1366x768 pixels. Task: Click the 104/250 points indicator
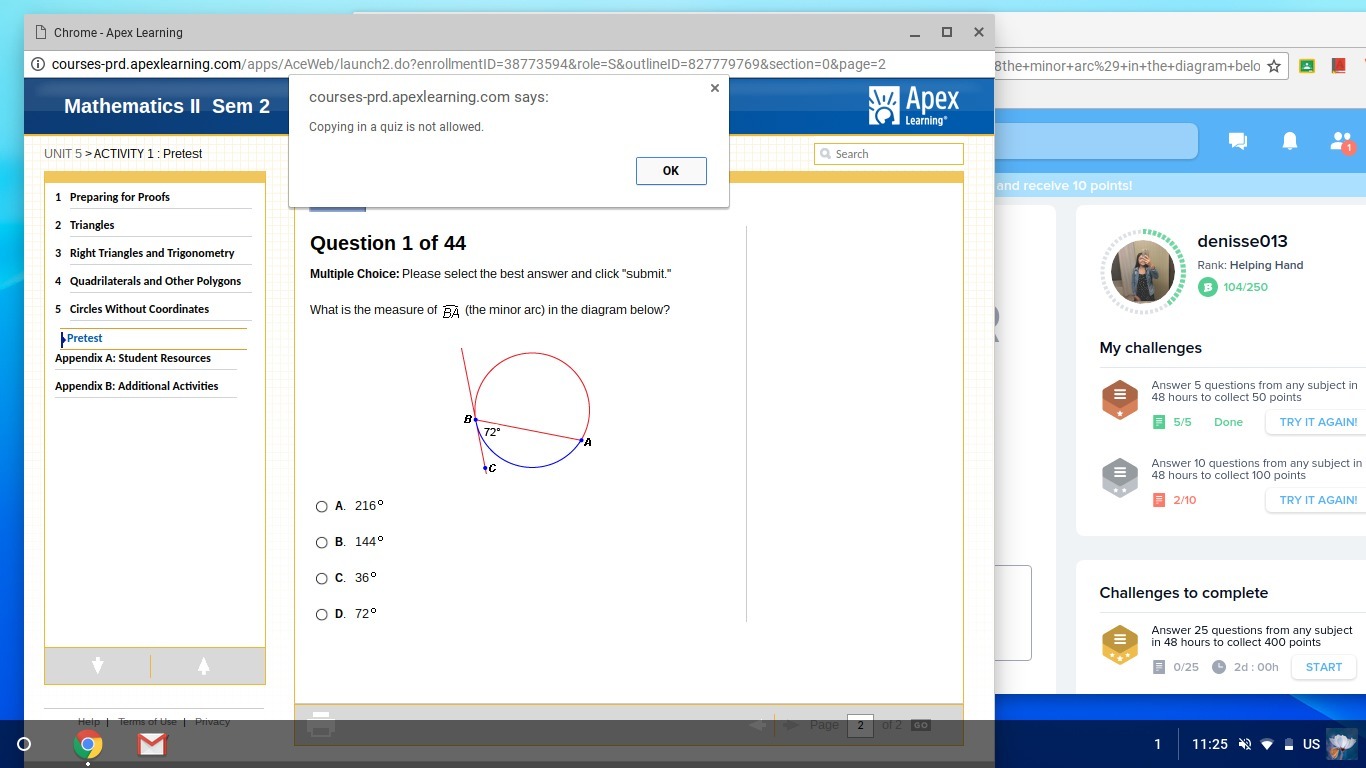(1233, 287)
